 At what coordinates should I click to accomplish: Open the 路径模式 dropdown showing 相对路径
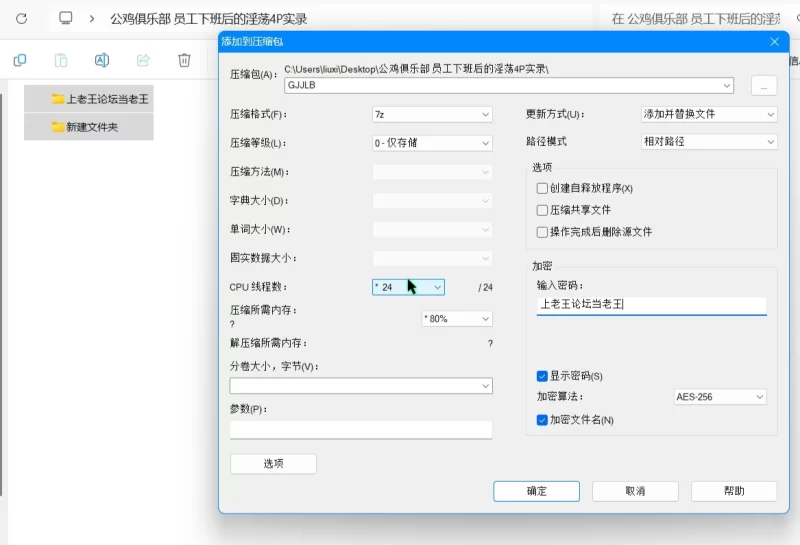709,141
